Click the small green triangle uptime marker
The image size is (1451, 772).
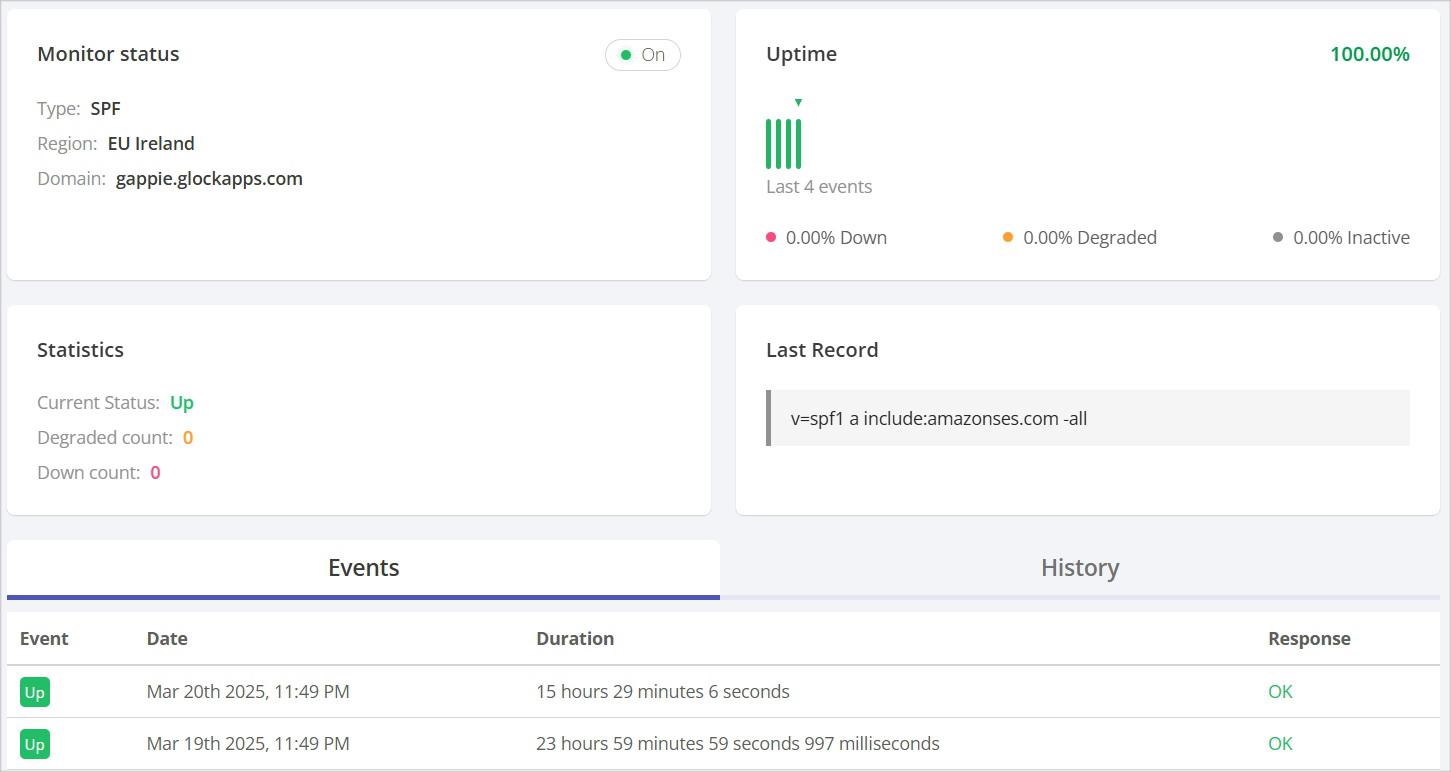798,102
